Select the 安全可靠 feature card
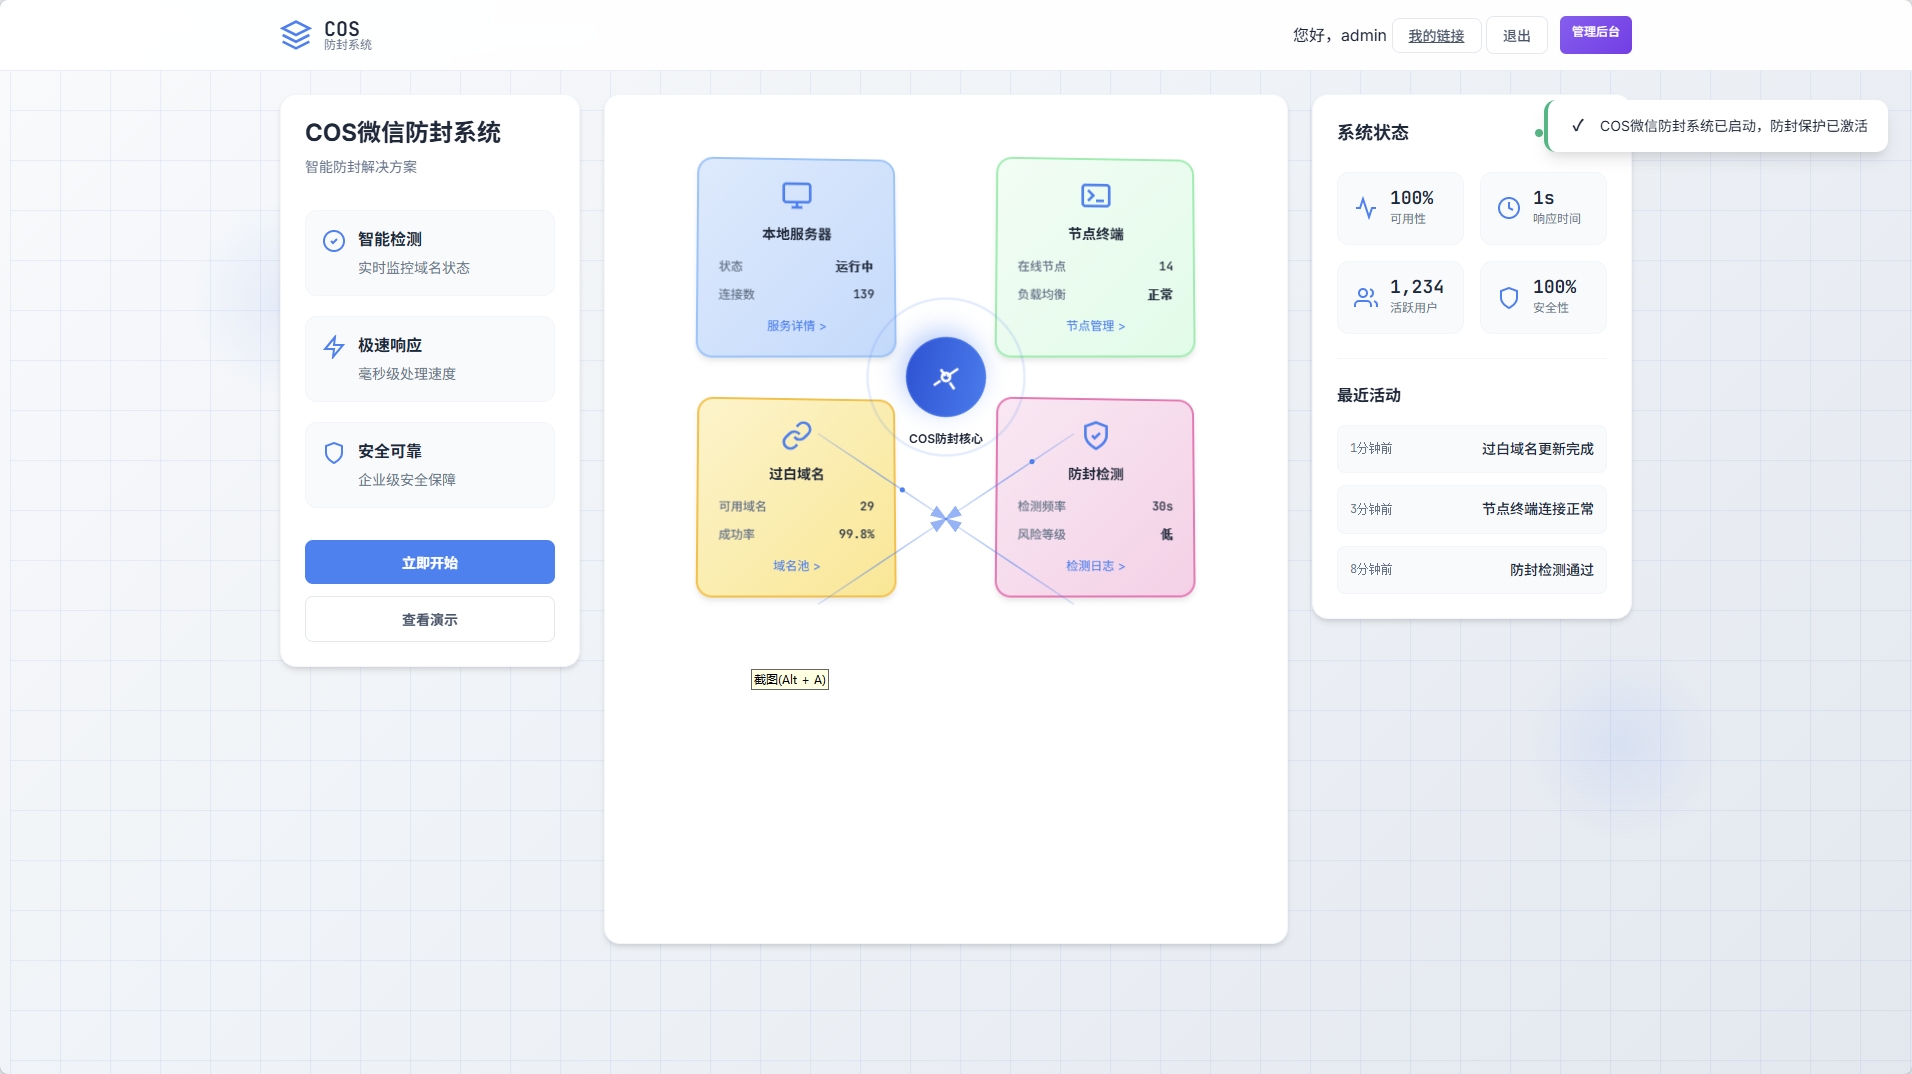1912x1074 pixels. coord(430,465)
